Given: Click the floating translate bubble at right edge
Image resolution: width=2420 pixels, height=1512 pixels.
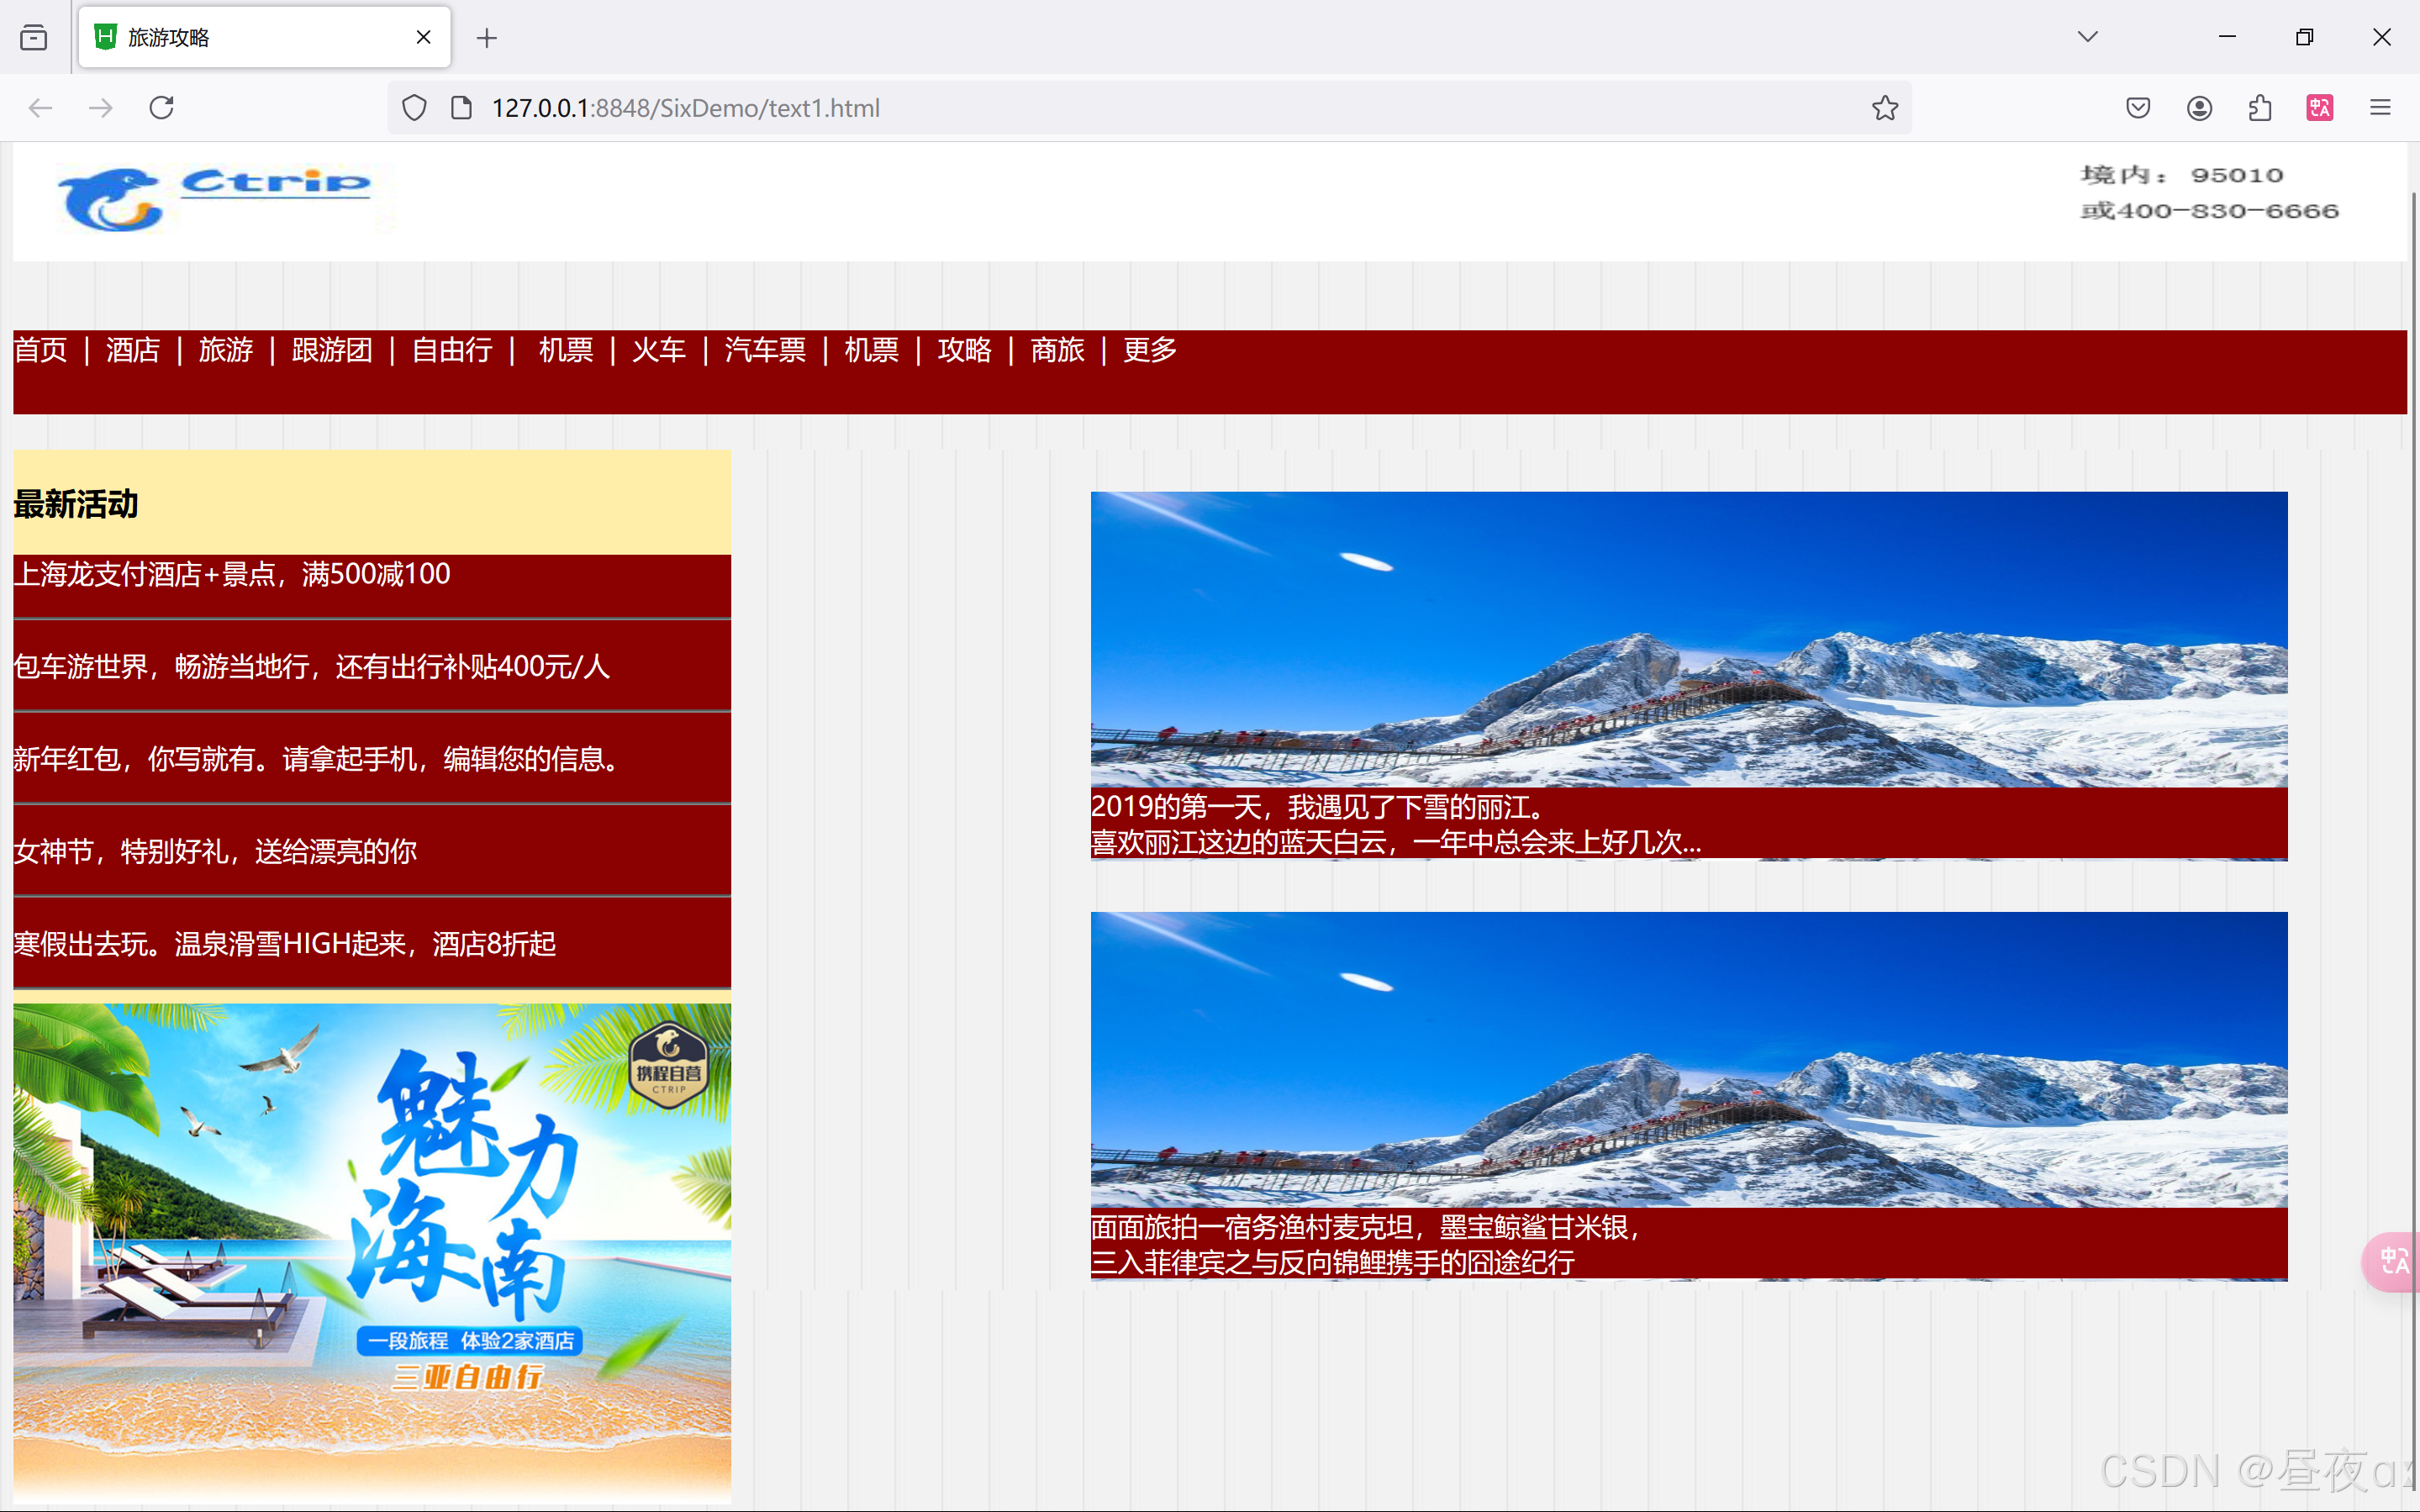Looking at the screenshot, I should click(x=2392, y=1260).
